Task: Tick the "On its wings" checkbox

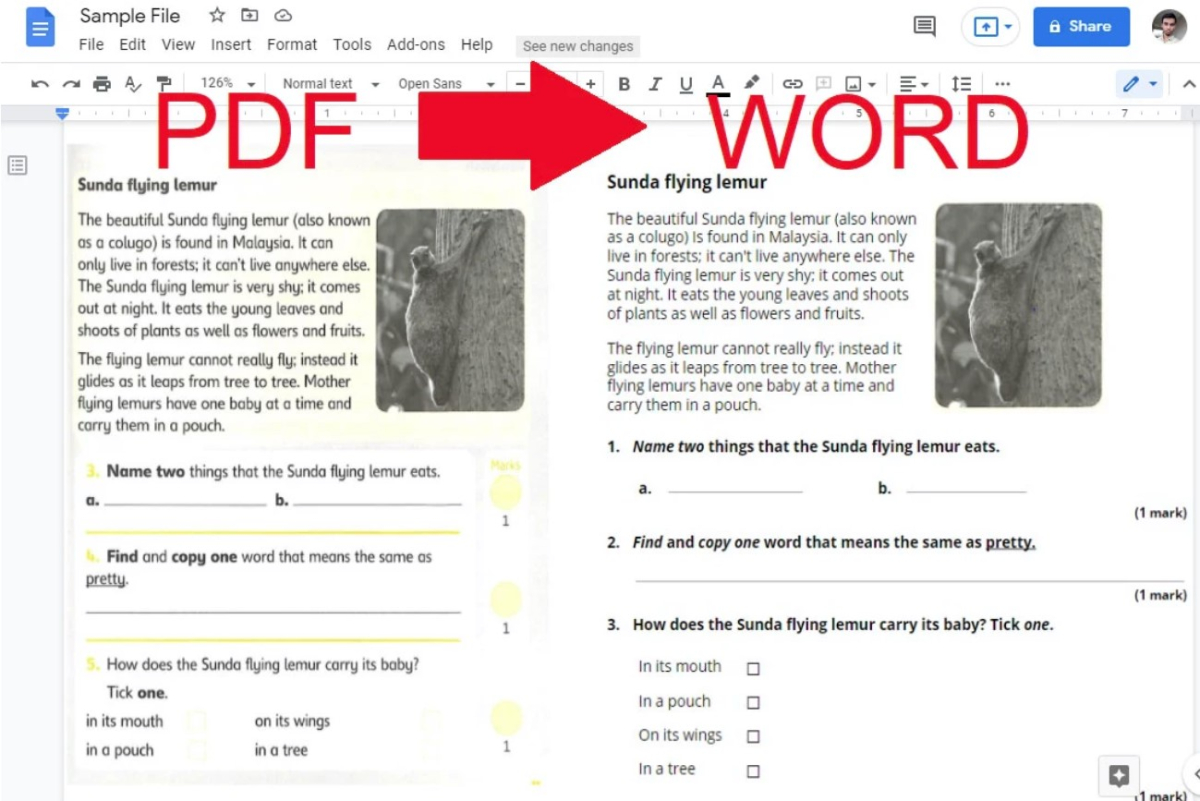Action: [753, 737]
